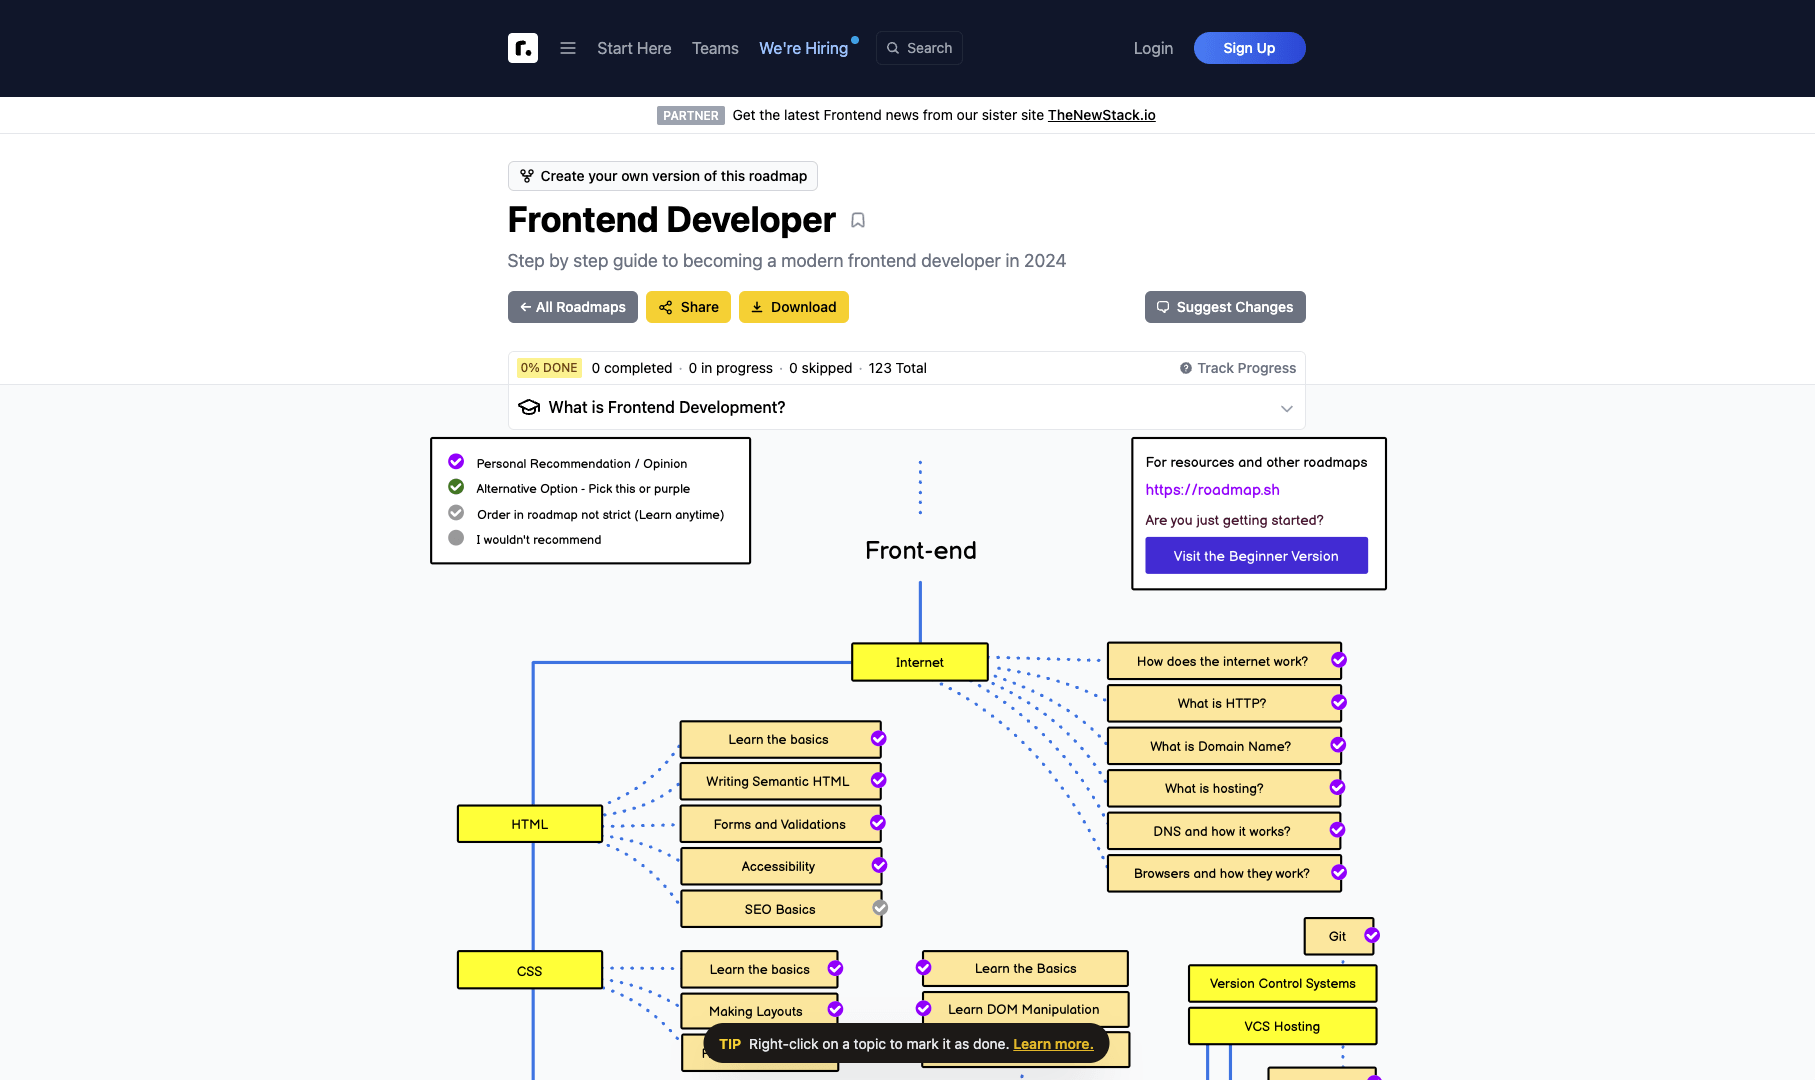Open the hamburger menu icon
Image resolution: width=1815 pixels, height=1080 pixels.
568,48
